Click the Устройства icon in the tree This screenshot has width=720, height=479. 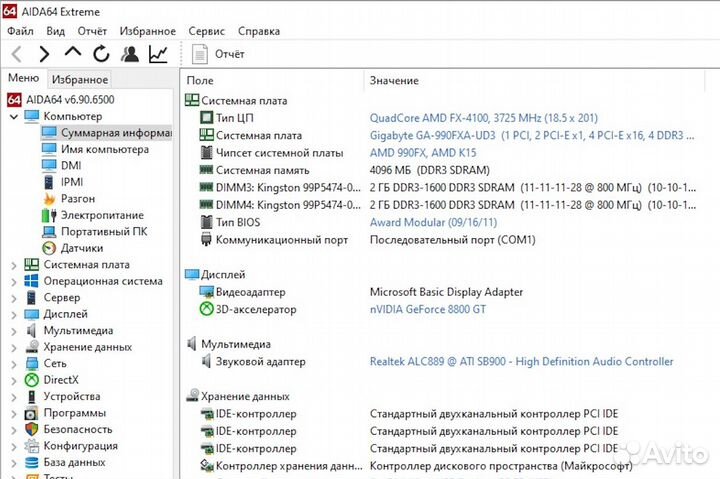pos(31,397)
